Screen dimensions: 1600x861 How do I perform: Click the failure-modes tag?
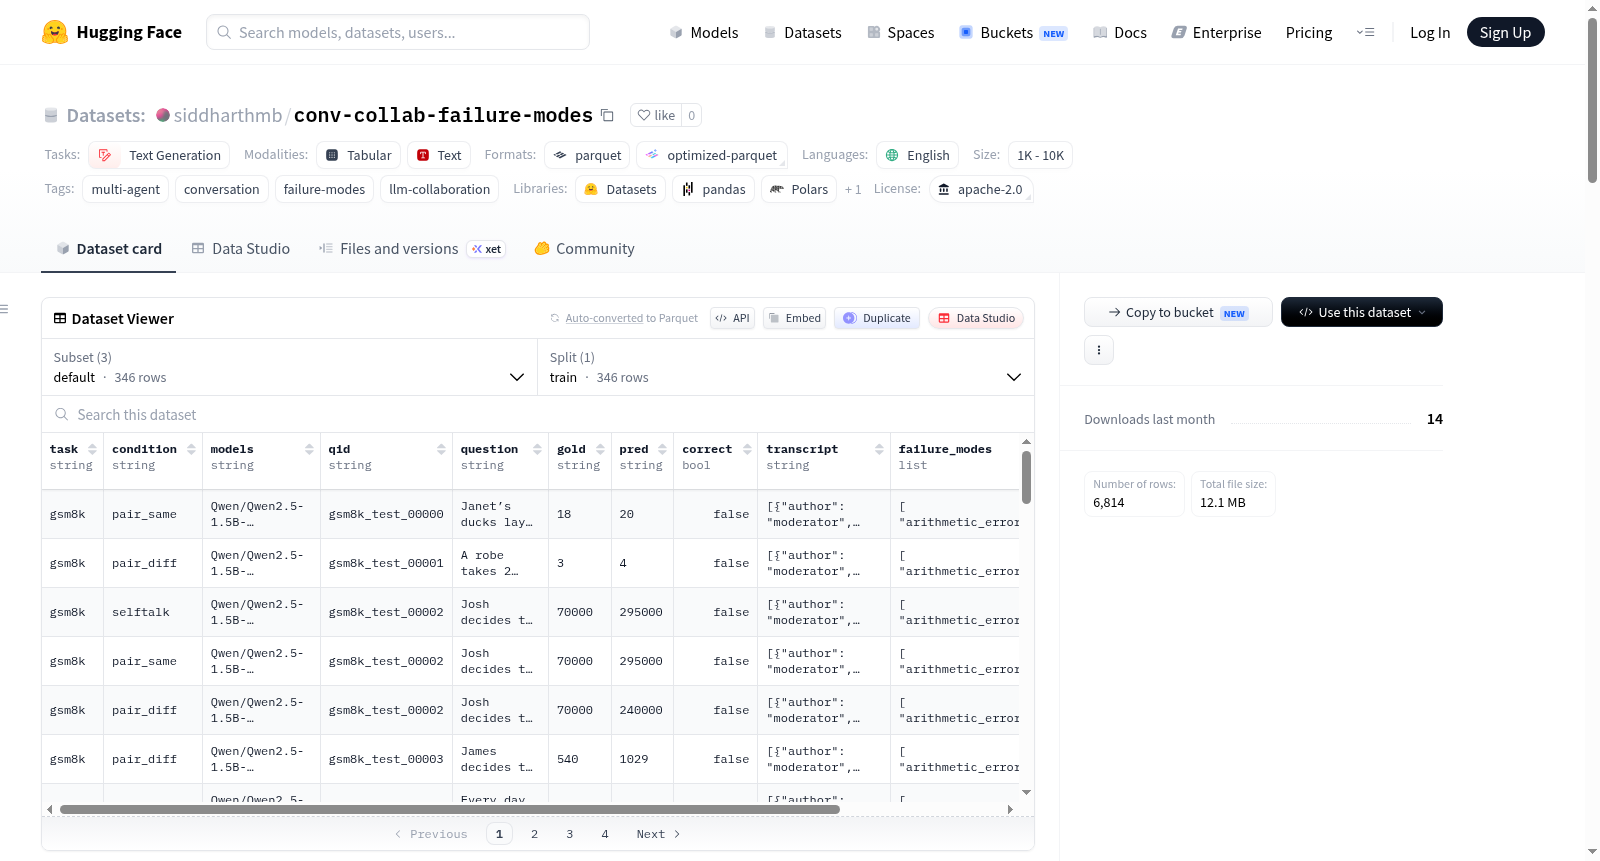pyautogui.click(x=324, y=189)
